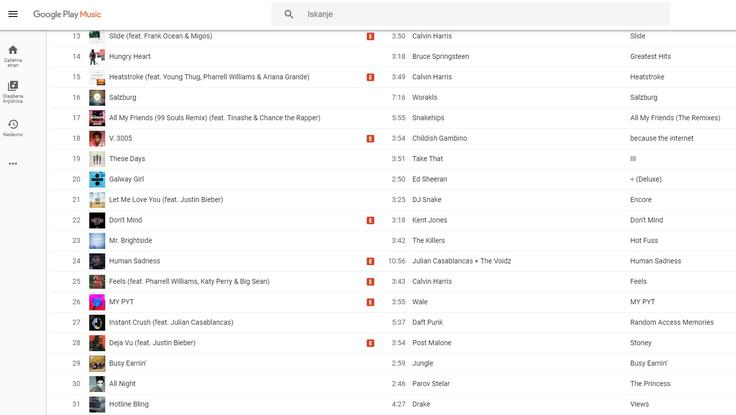Open album because the internet
This screenshot has height=415, width=736.
pyautogui.click(x=662, y=138)
